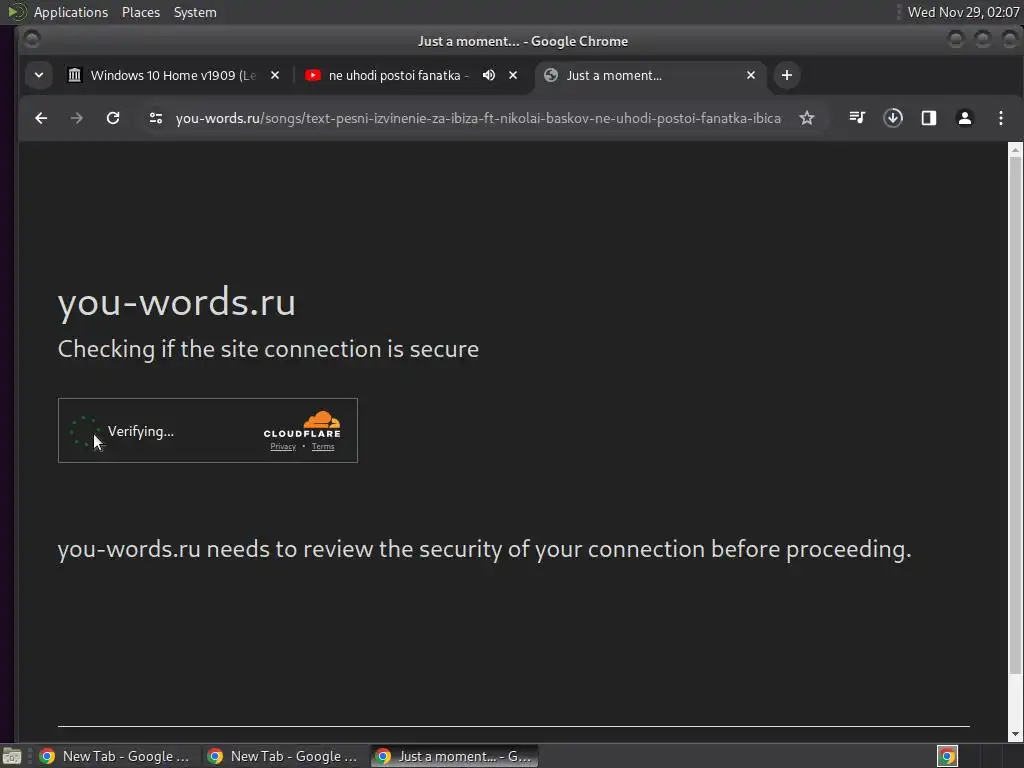Open the media controls toolbar icon

click(857, 118)
